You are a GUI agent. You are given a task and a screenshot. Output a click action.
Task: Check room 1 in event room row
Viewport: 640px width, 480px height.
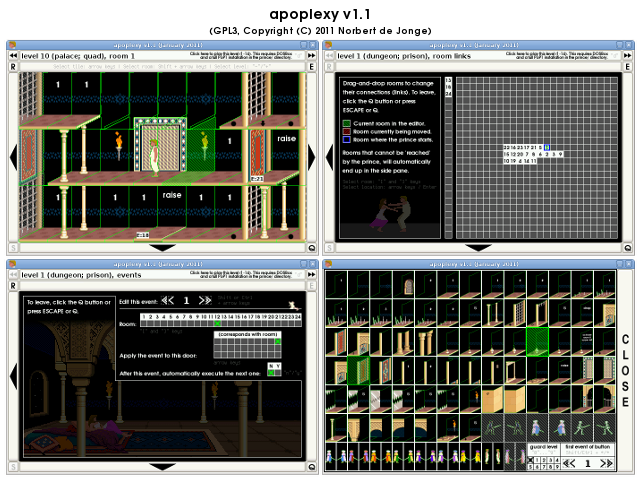point(144,324)
